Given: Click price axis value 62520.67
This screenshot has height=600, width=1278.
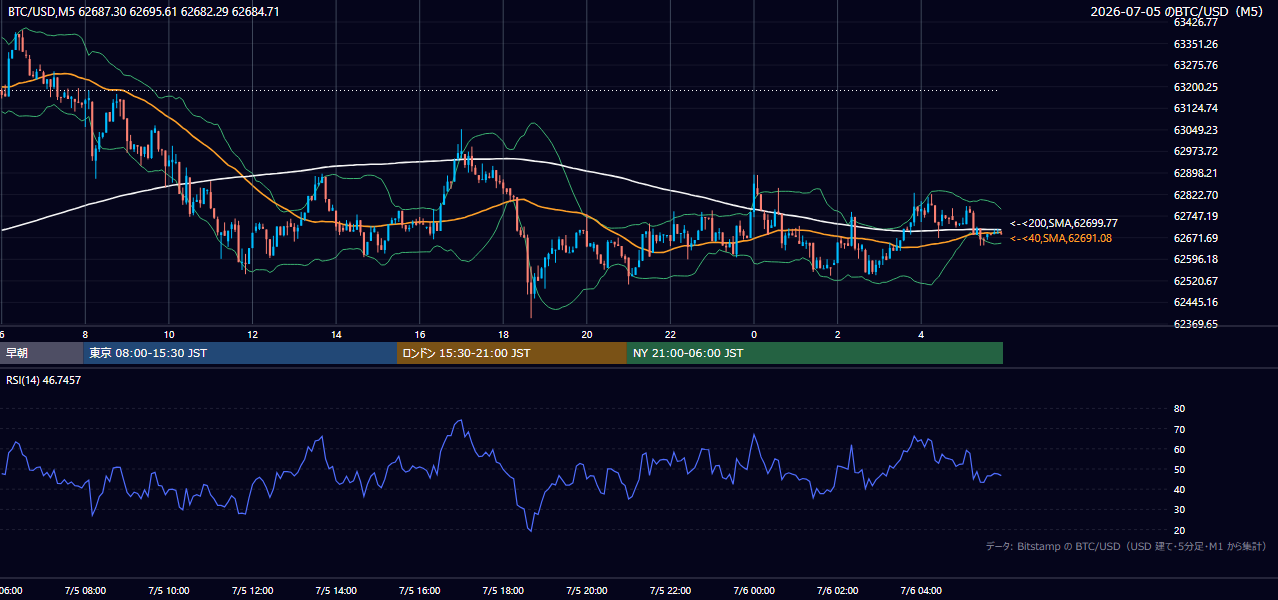Looking at the screenshot, I should pyautogui.click(x=1195, y=281).
